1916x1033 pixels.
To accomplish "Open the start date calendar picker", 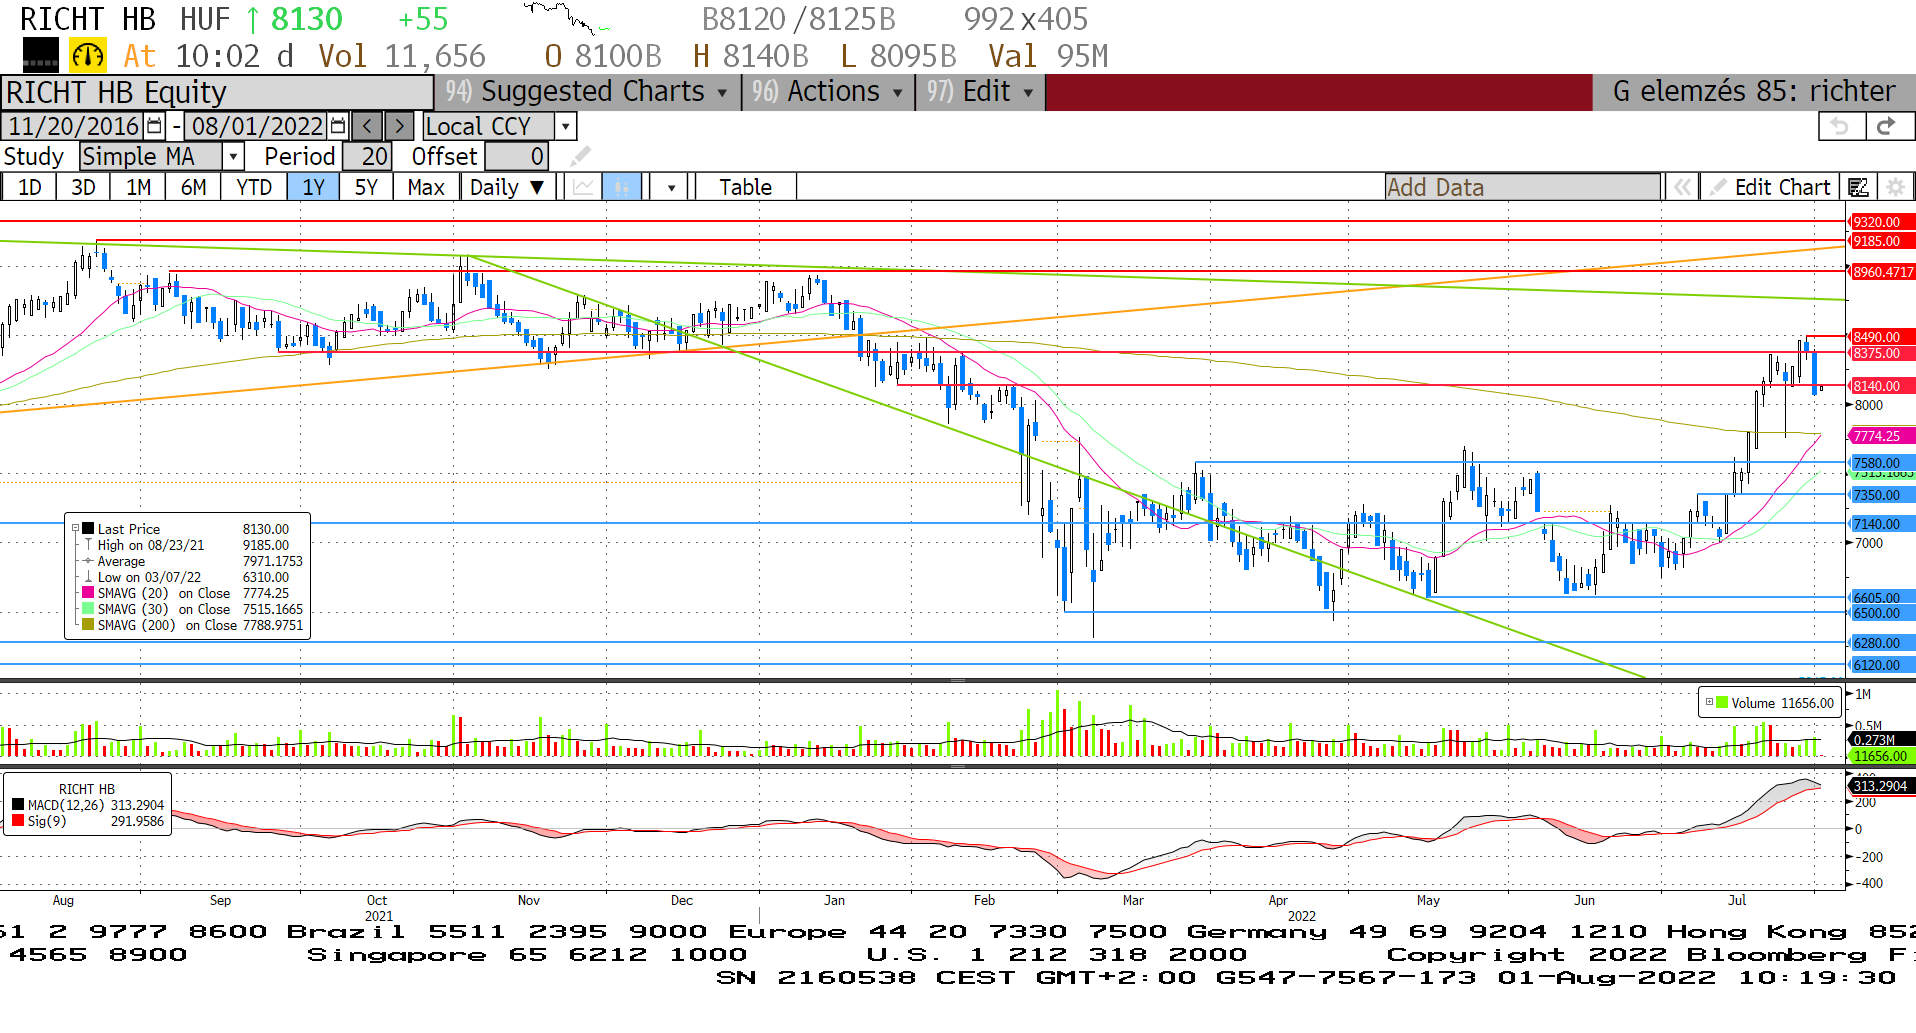I will [154, 126].
